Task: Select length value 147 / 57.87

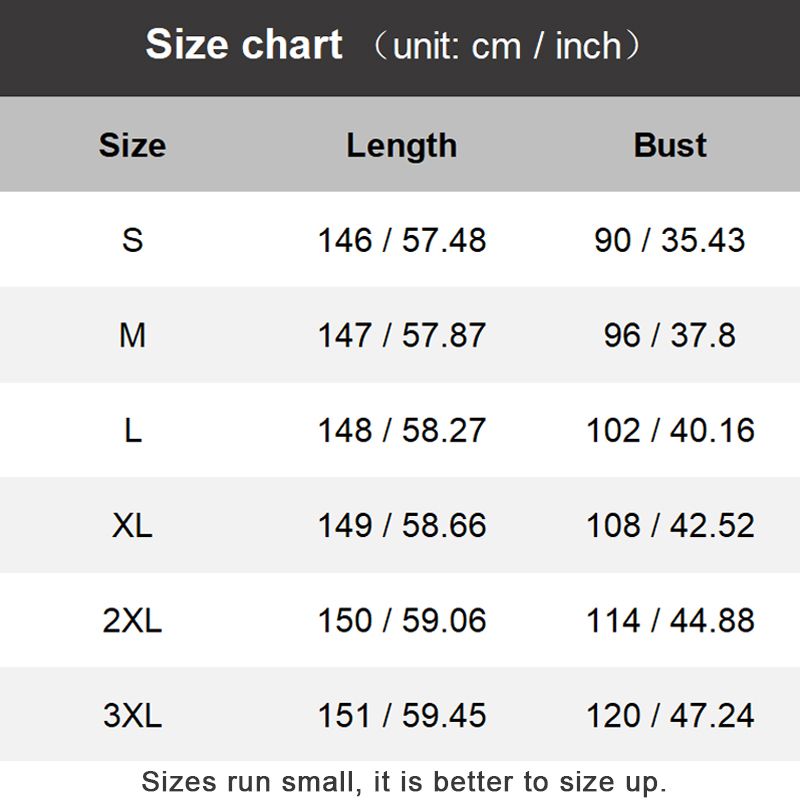Action: pyautogui.click(x=402, y=335)
